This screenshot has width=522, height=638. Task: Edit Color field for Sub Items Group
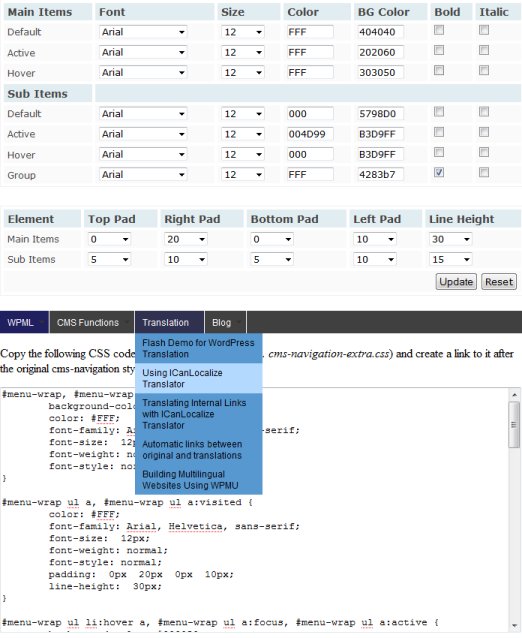[x=310, y=175]
